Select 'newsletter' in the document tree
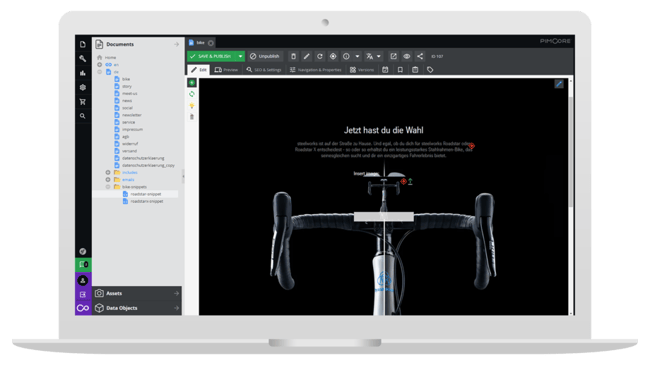 pos(132,115)
